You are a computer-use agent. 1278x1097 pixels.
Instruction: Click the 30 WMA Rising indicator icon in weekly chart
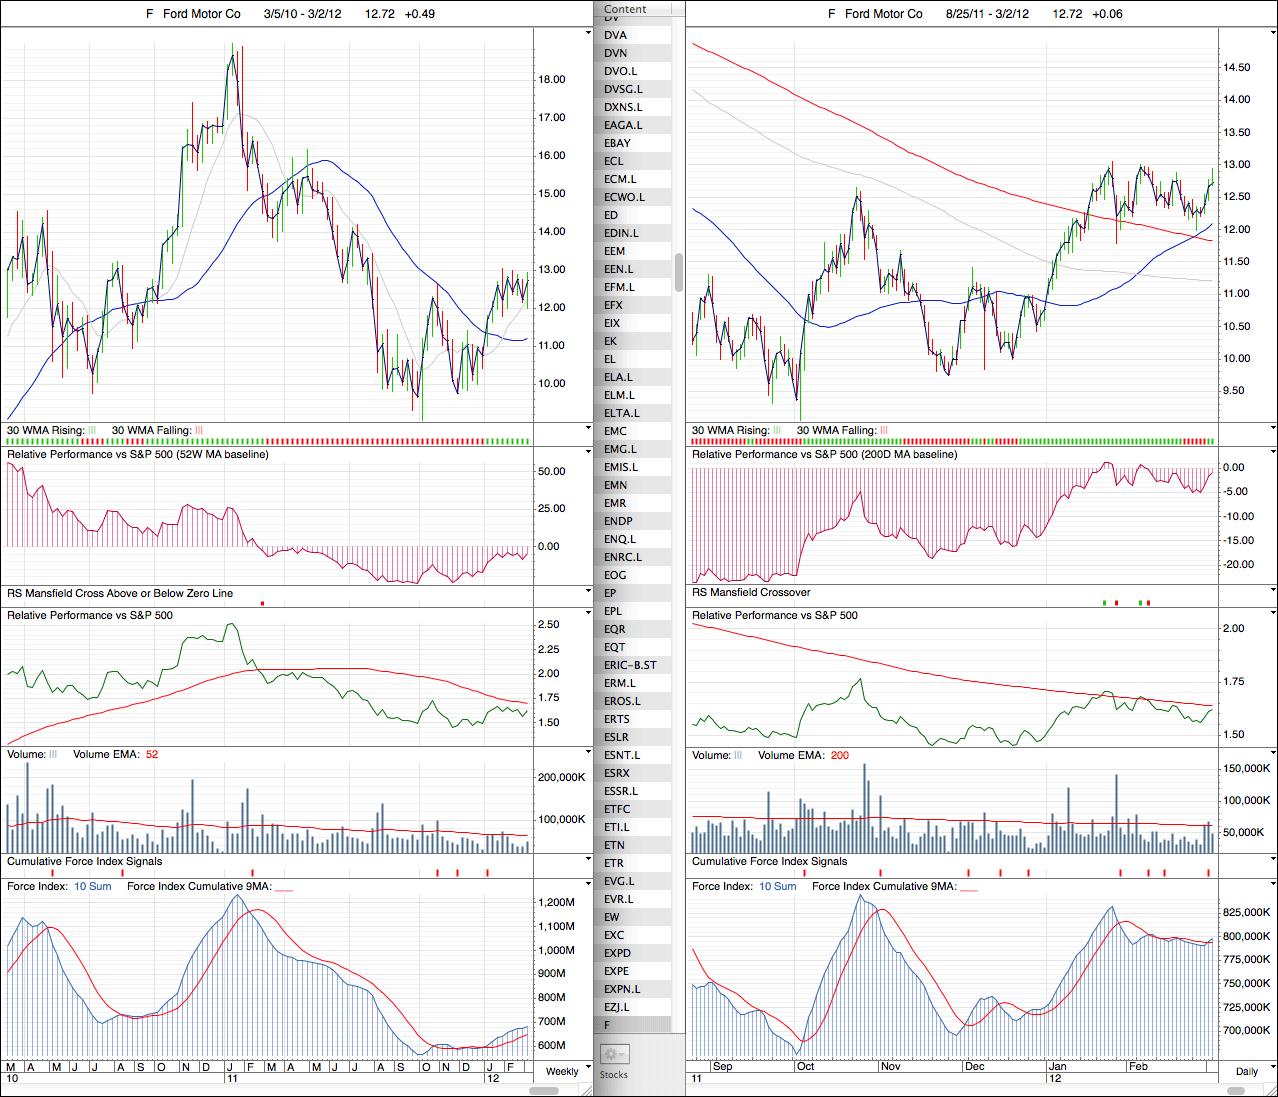92,430
